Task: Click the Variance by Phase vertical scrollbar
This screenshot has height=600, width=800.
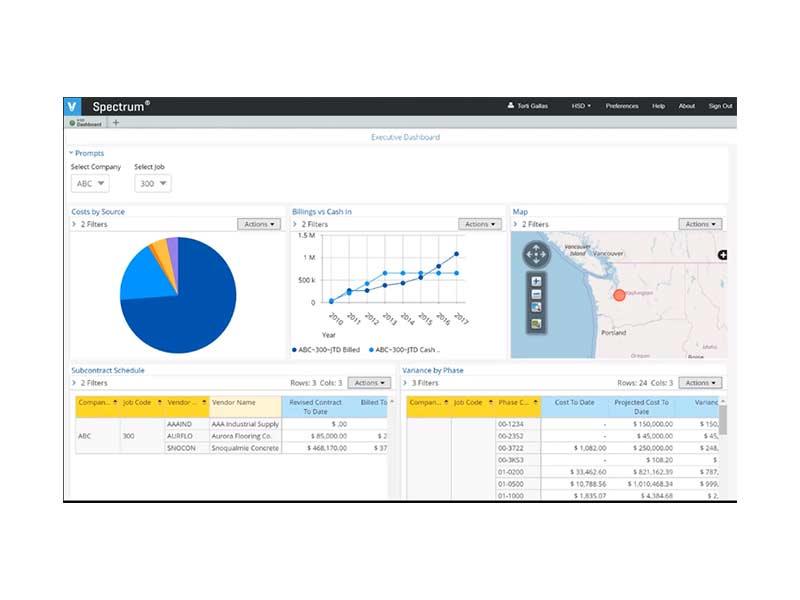Action: pyautogui.click(x=722, y=420)
